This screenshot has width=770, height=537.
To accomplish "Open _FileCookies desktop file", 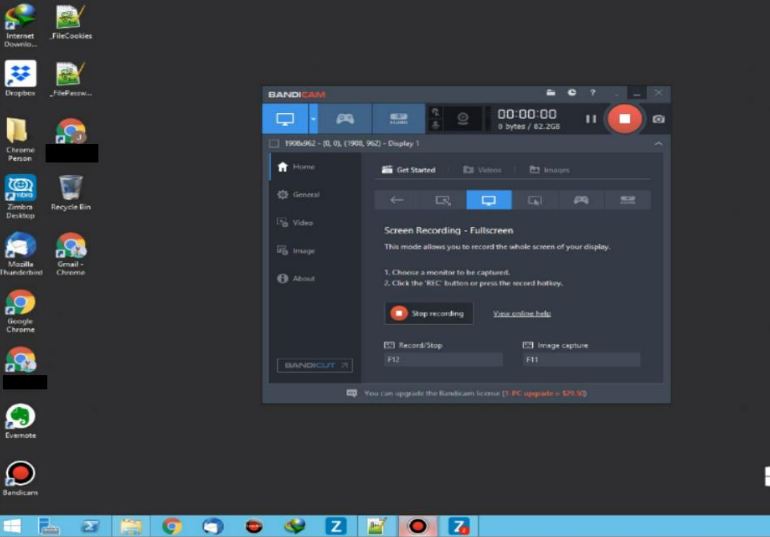I will (x=71, y=22).
